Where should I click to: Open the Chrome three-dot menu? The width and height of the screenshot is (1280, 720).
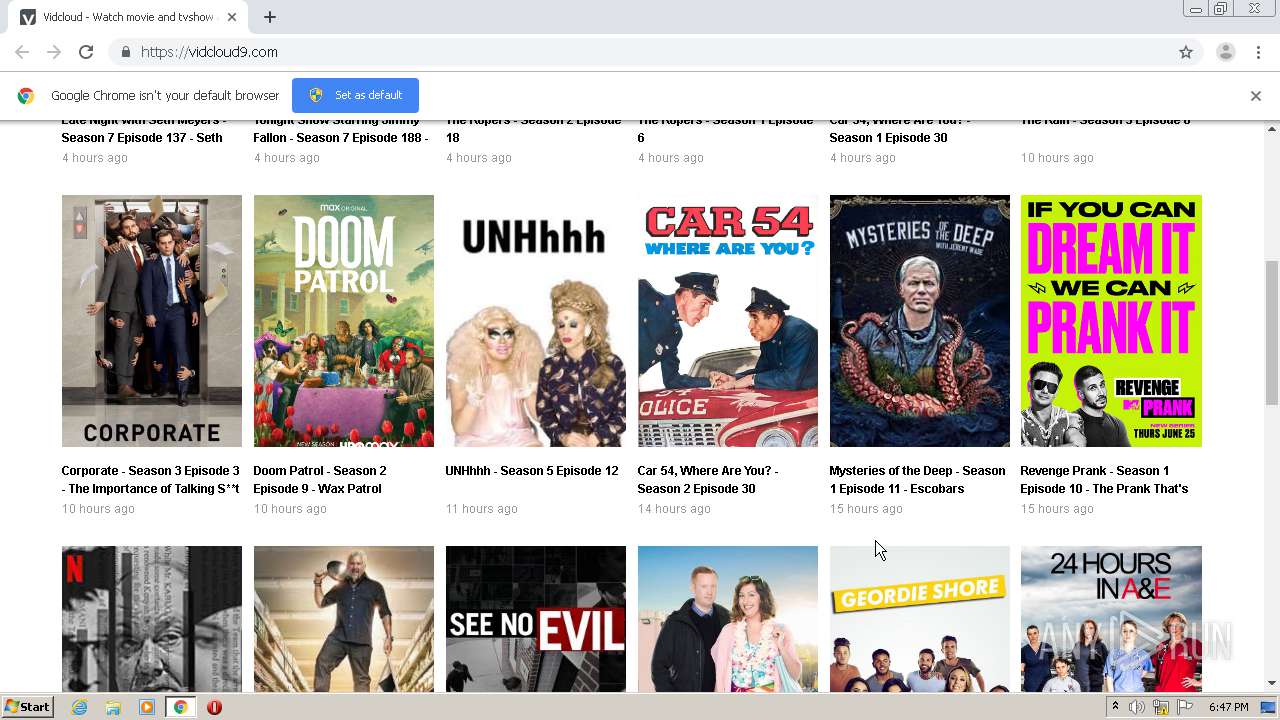pos(1258,52)
